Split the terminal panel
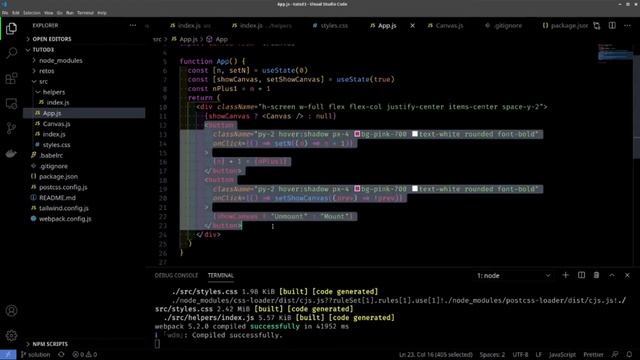Image resolution: width=640 pixels, height=360 pixels. point(581,276)
